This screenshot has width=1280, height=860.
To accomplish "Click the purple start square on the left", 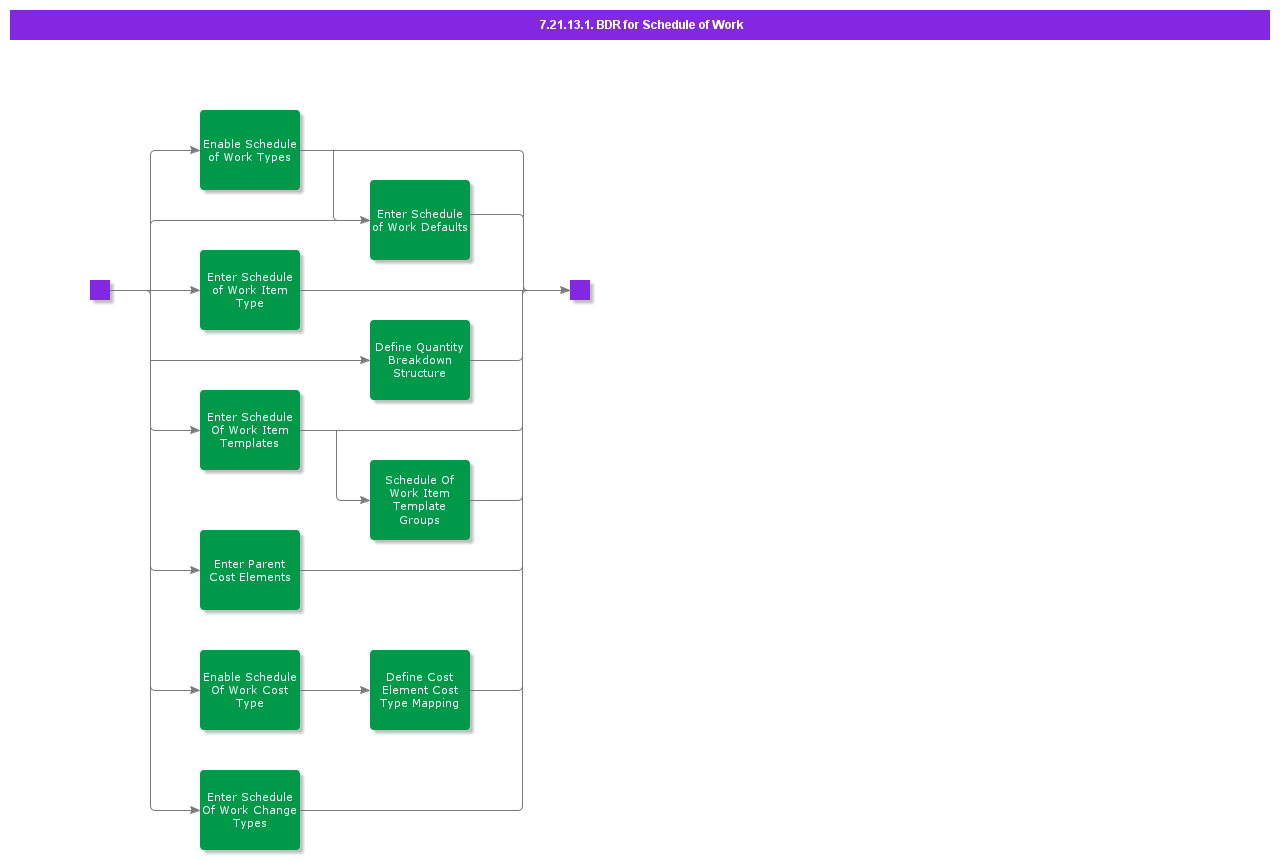I will pos(100,290).
